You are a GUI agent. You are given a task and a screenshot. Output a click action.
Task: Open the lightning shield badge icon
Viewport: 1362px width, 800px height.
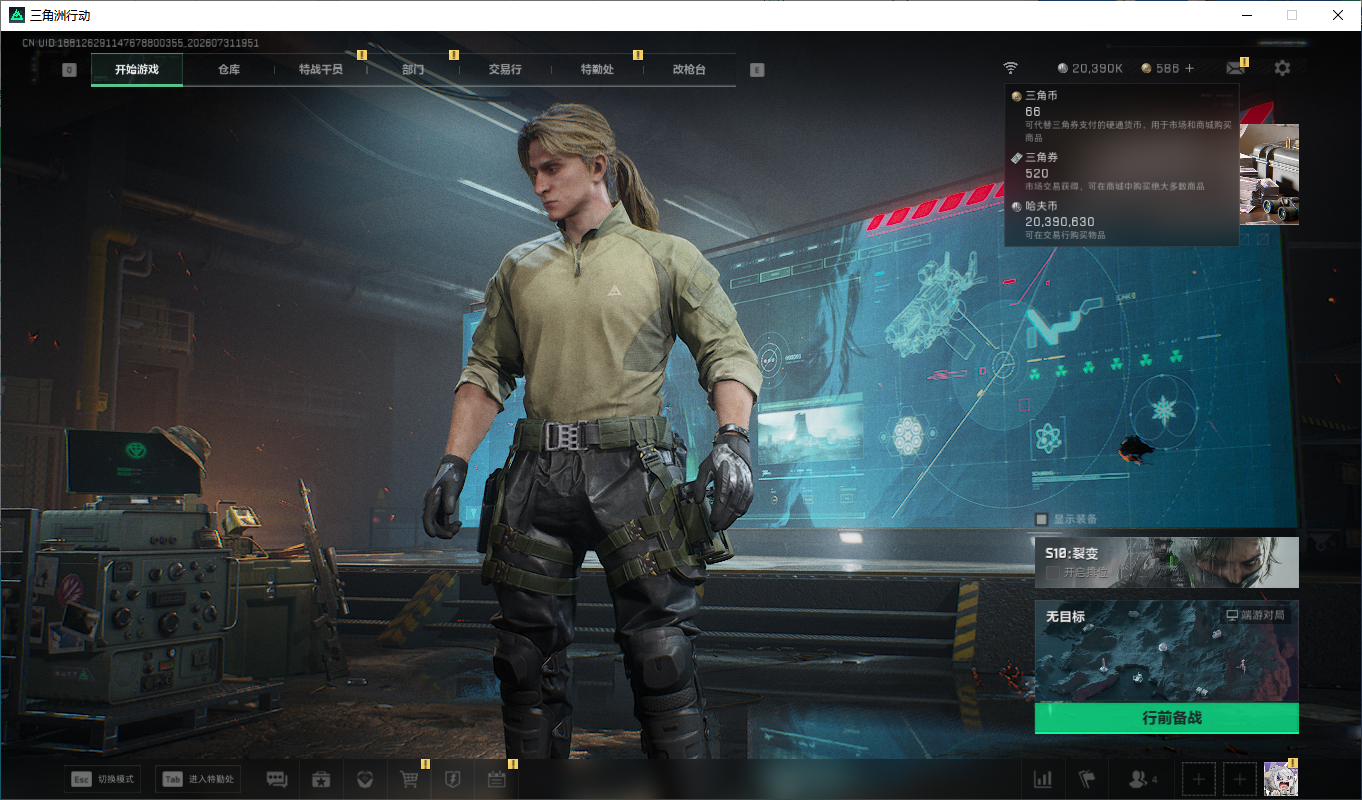click(453, 780)
